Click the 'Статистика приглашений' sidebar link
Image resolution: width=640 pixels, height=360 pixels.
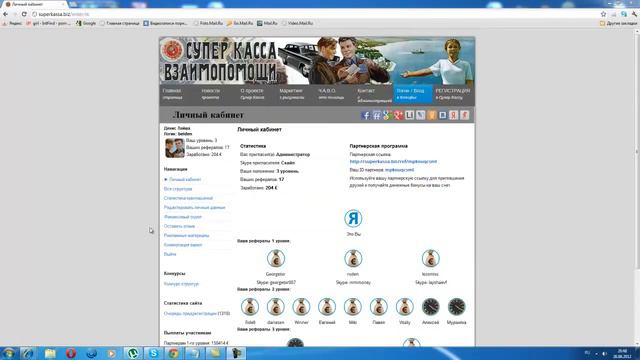188,198
